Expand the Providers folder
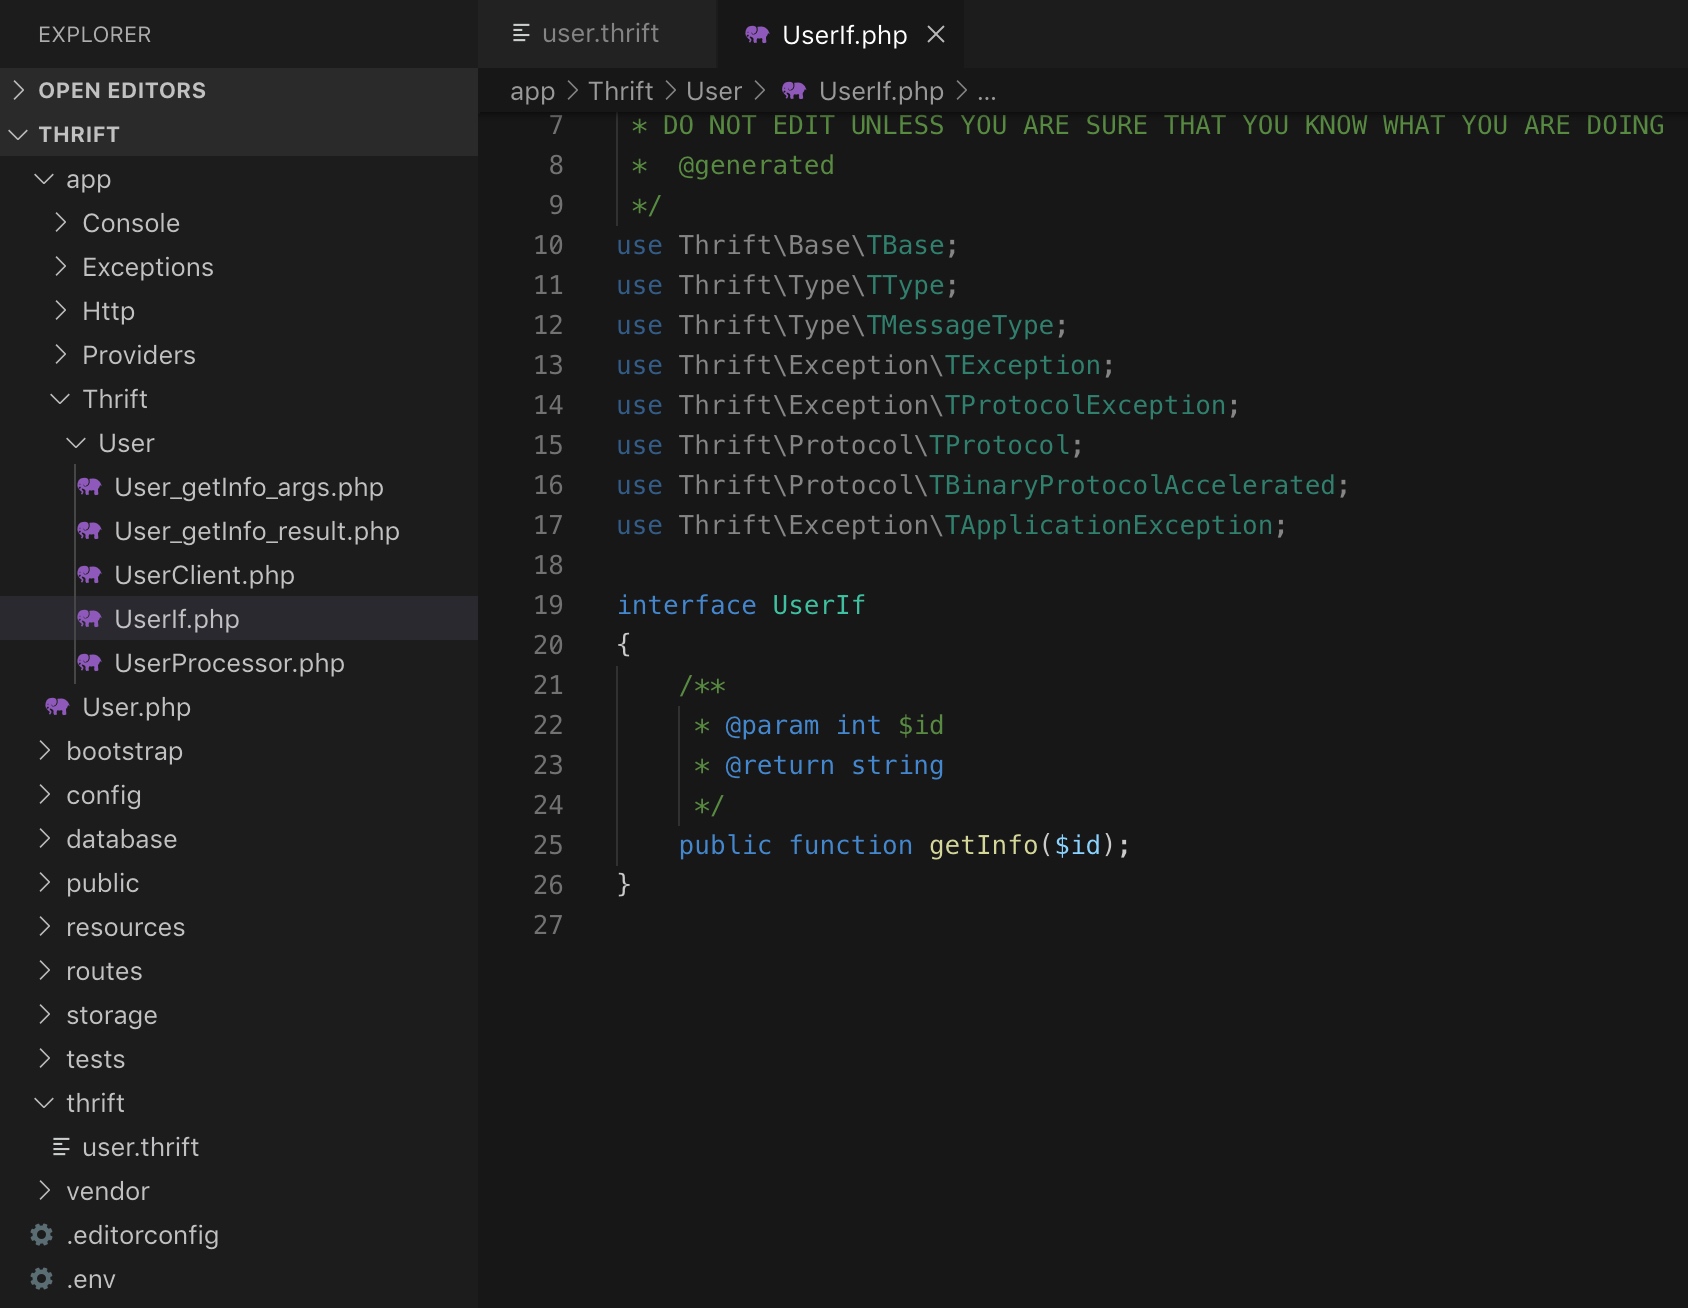The height and width of the screenshot is (1308, 1688). coord(238,355)
